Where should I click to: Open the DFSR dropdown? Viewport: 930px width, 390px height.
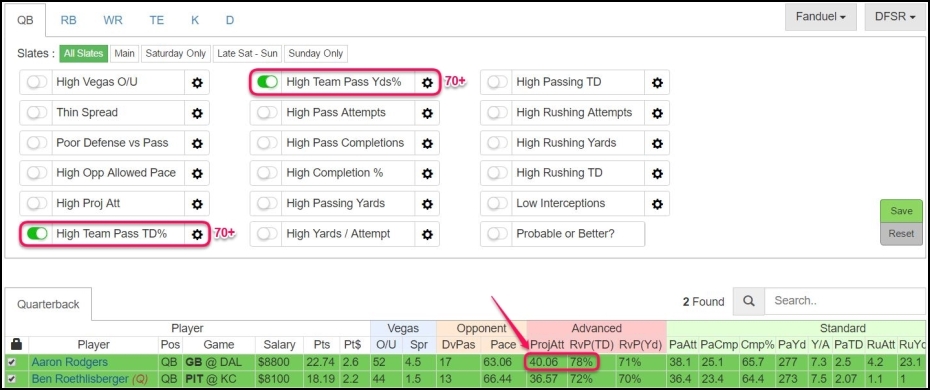(895, 17)
